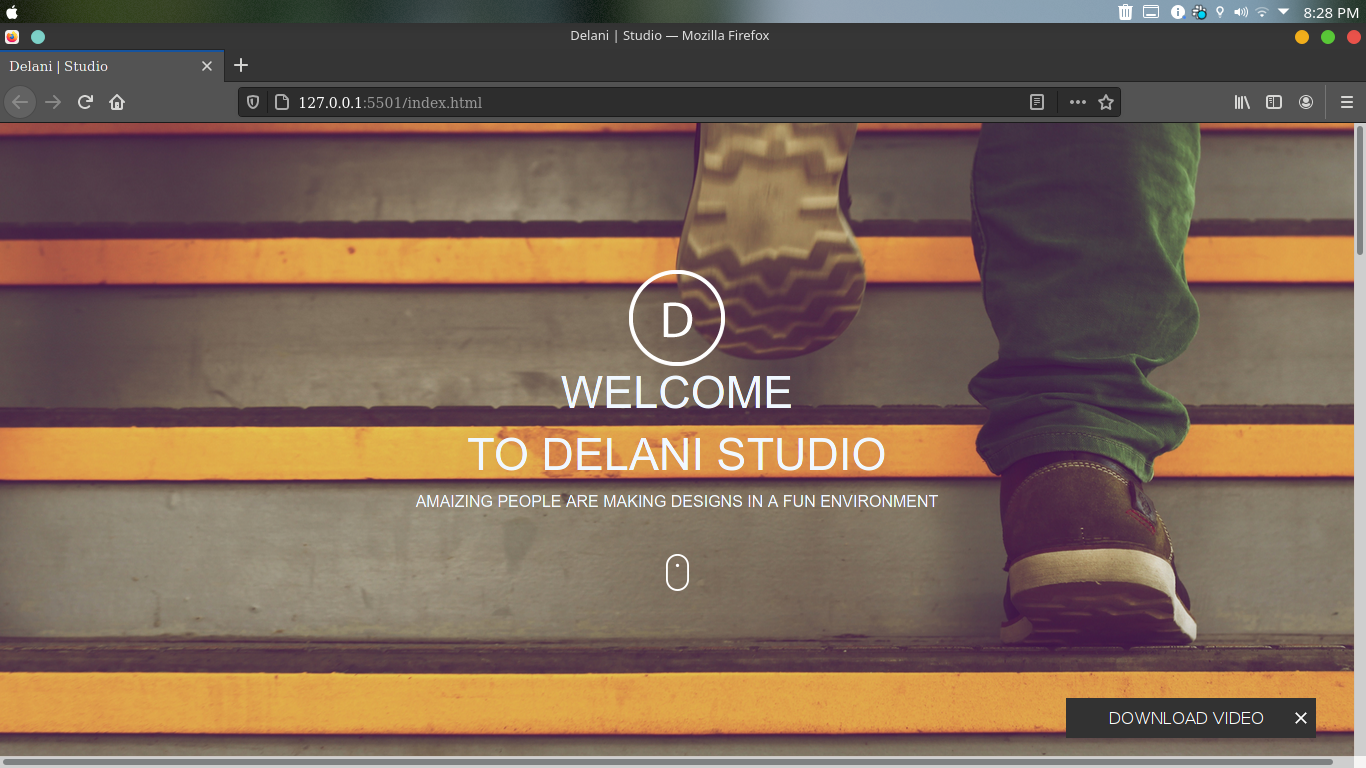
Task: Click inside the address bar
Action: [x=600, y=101]
